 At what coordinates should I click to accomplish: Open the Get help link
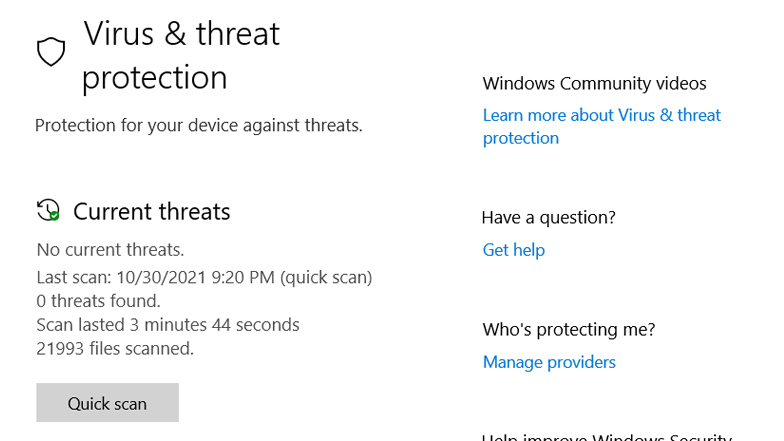pos(514,250)
